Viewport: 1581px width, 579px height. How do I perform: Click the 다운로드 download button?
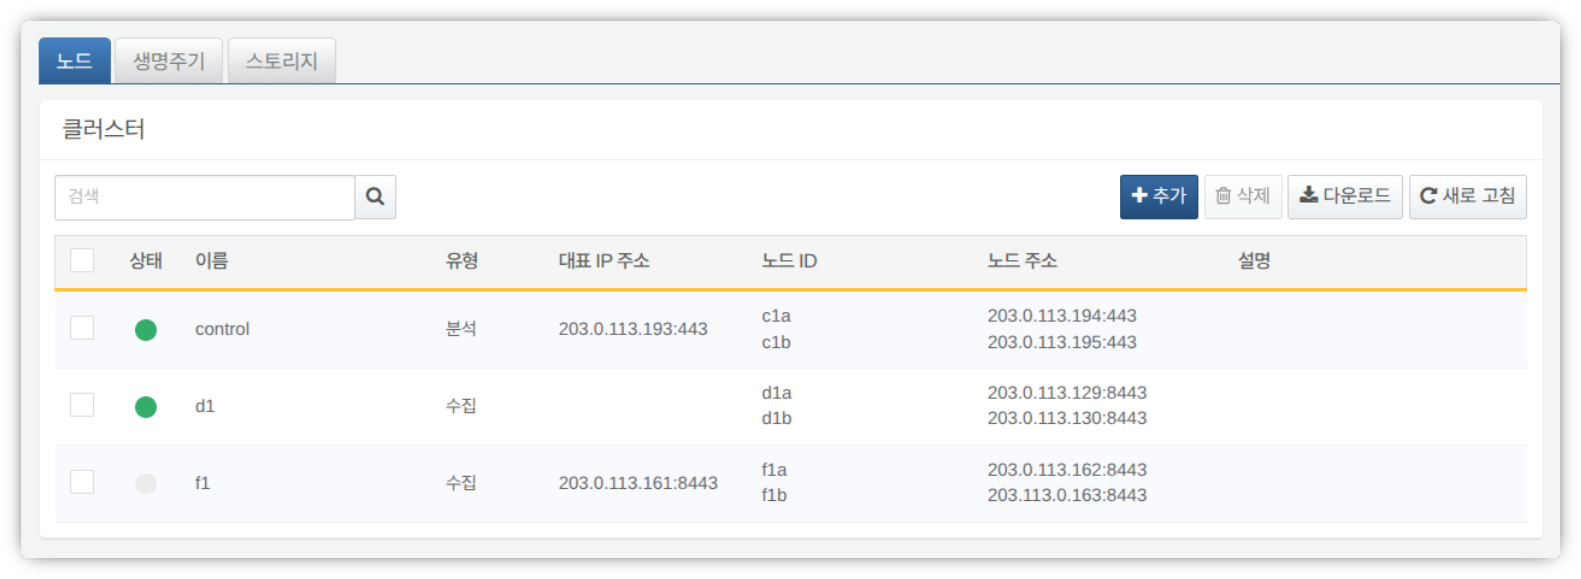pyautogui.click(x=1344, y=197)
